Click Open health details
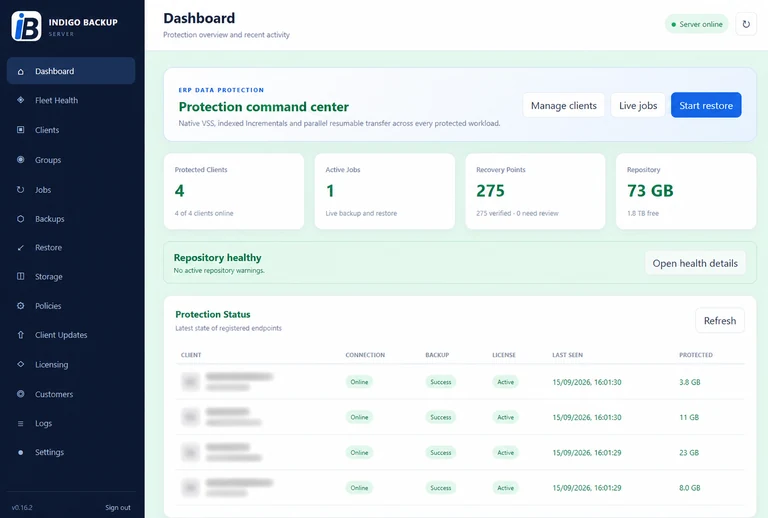768x518 pixels. (x=695, y=263)
